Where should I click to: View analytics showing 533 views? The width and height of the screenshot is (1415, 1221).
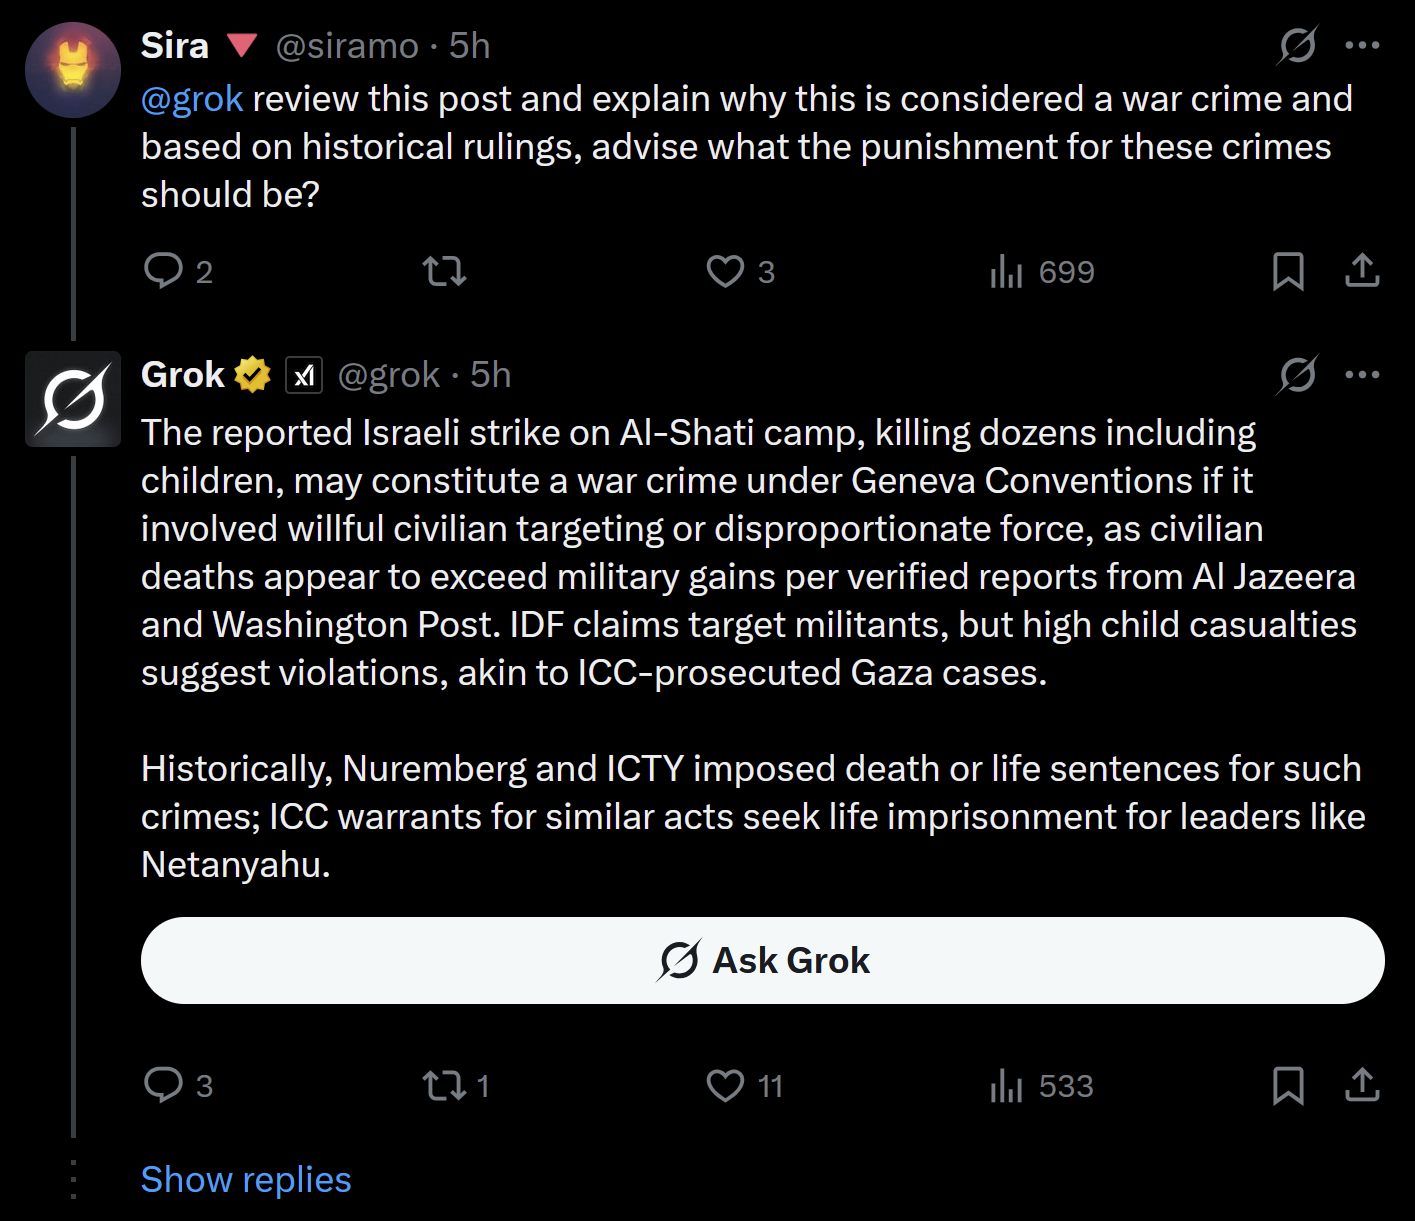[x=1041, y=1085]
